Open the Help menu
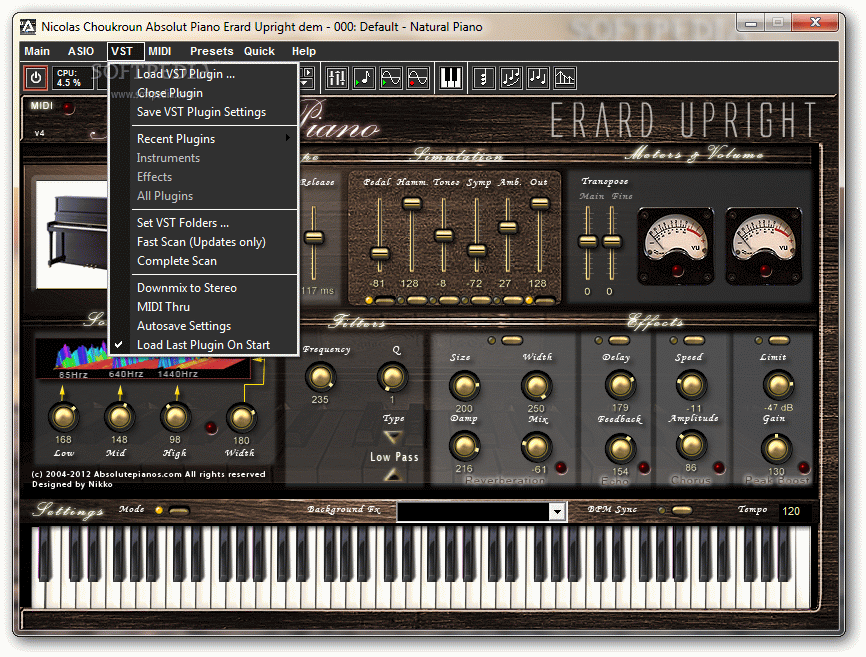The image size is (866, 657). point(304,51)
